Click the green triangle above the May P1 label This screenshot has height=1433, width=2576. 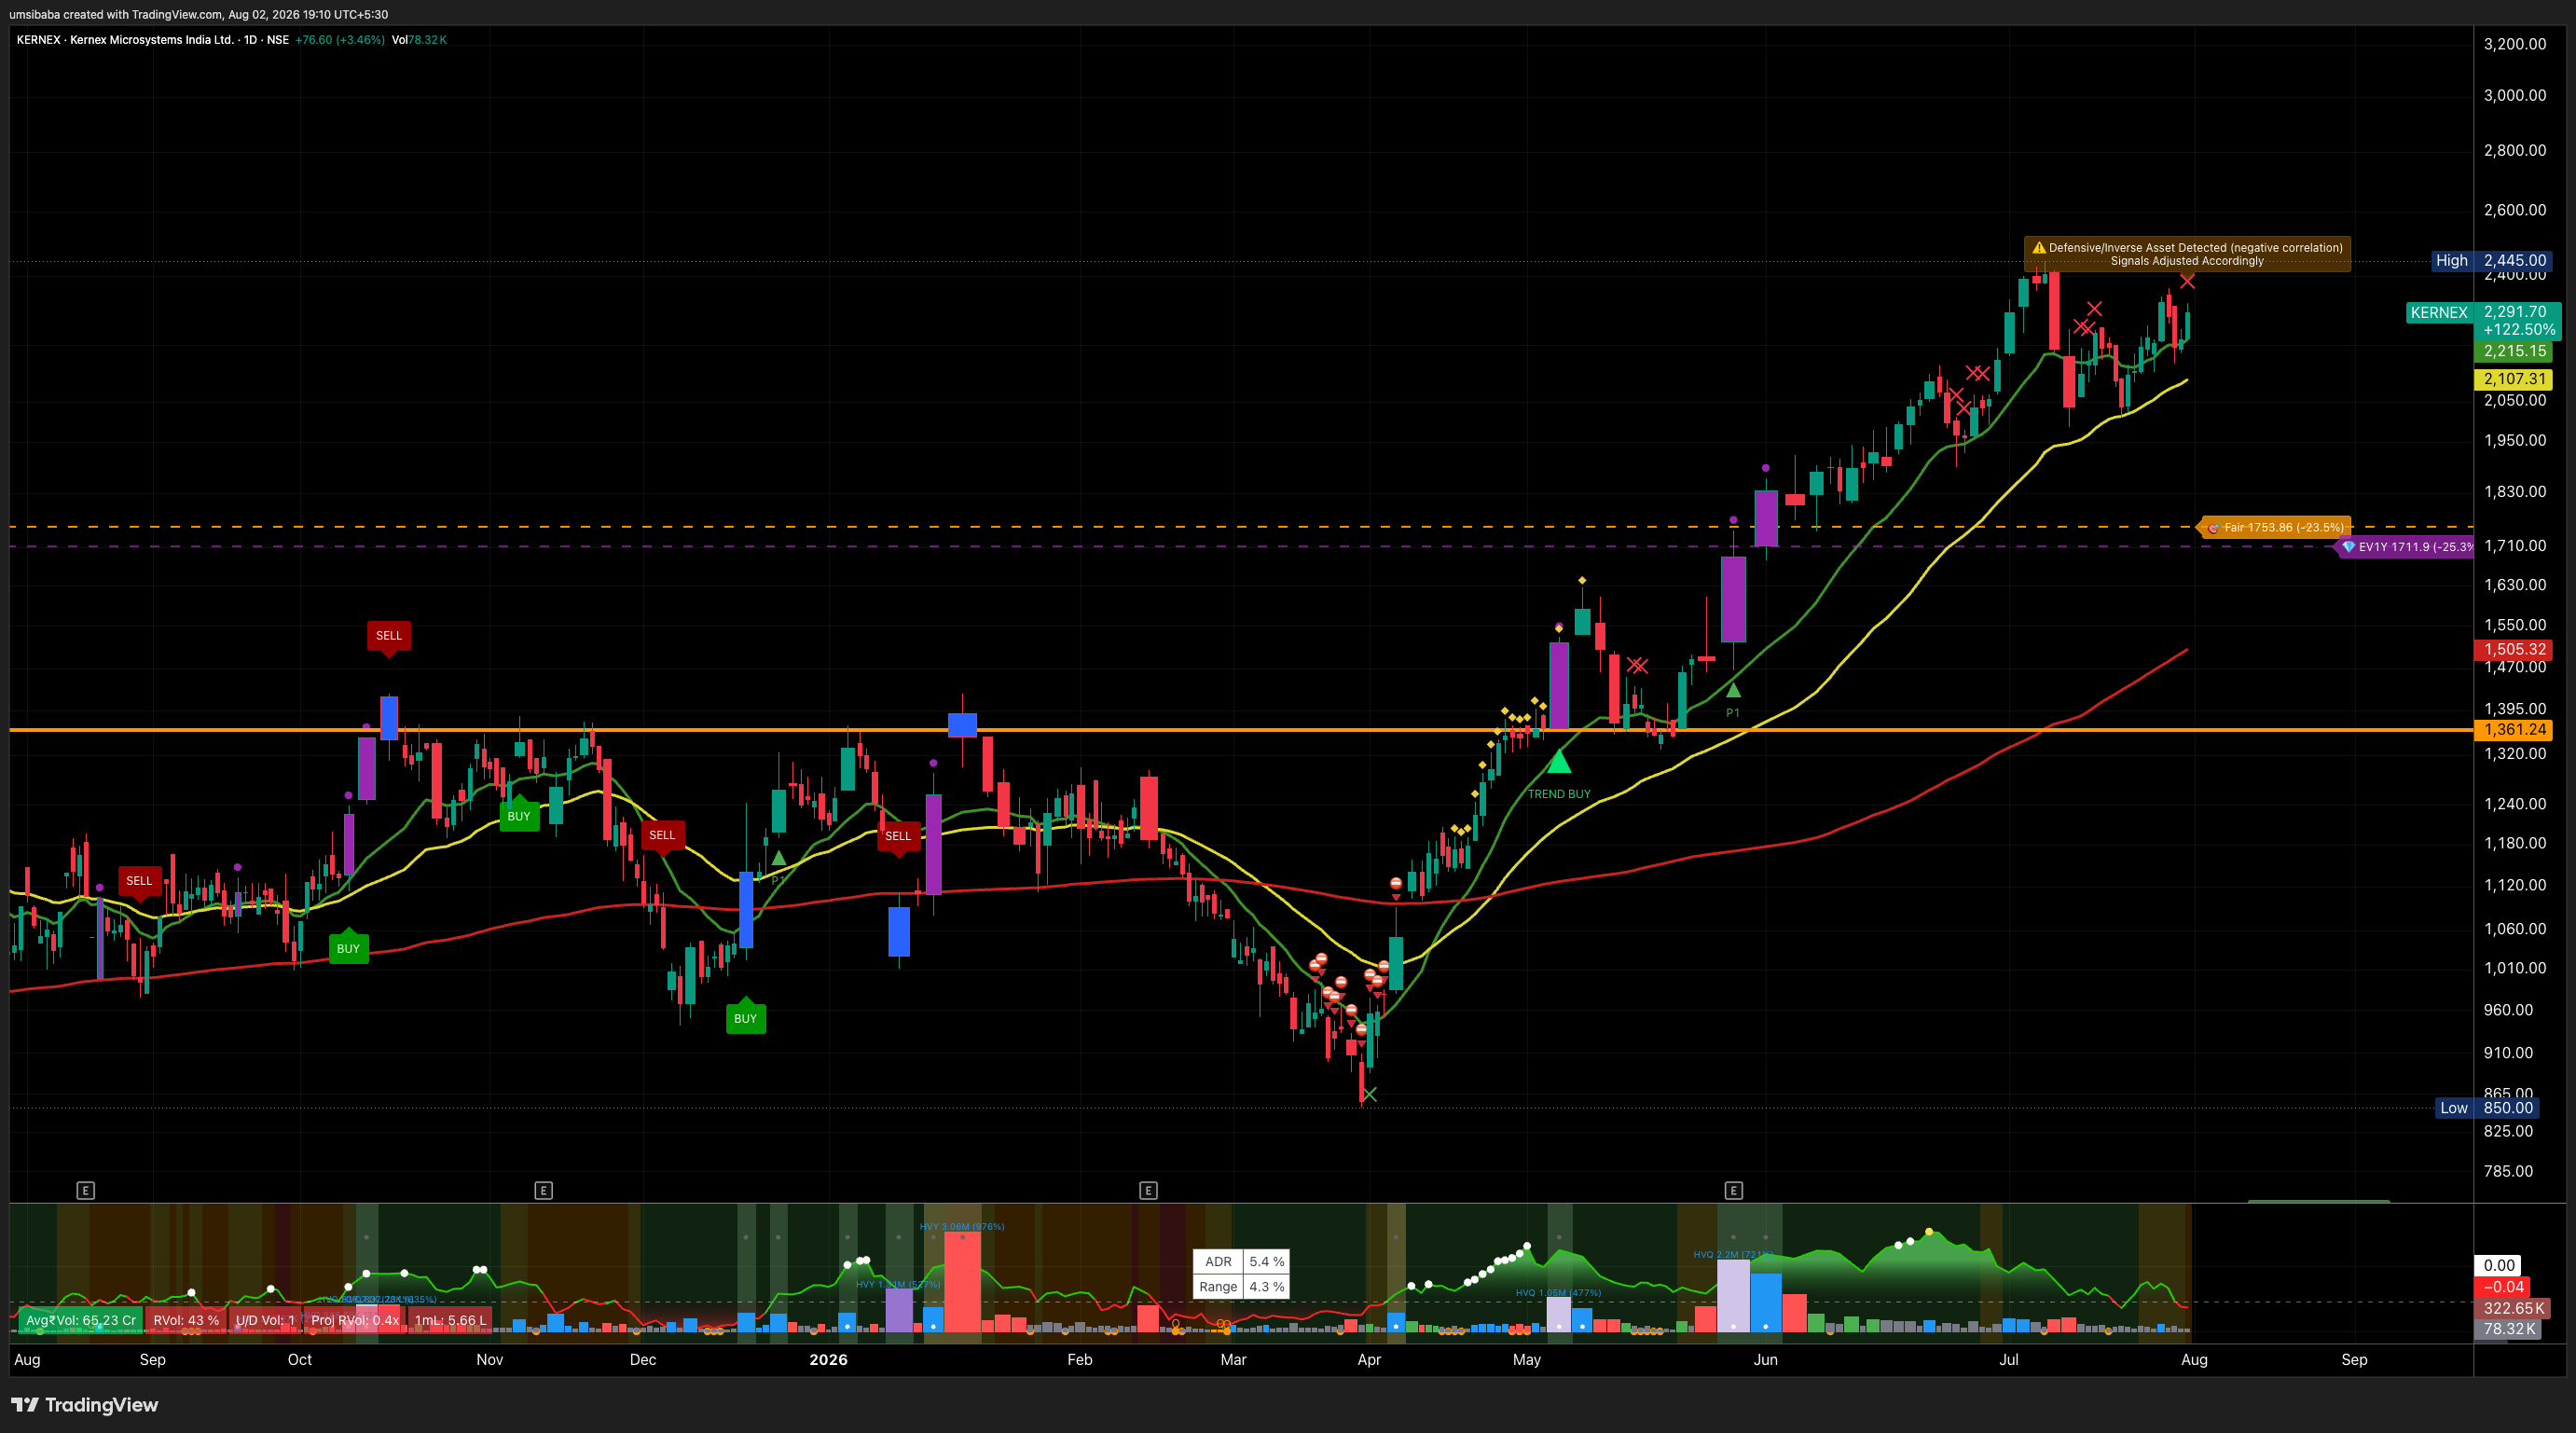coord(1733,690)
